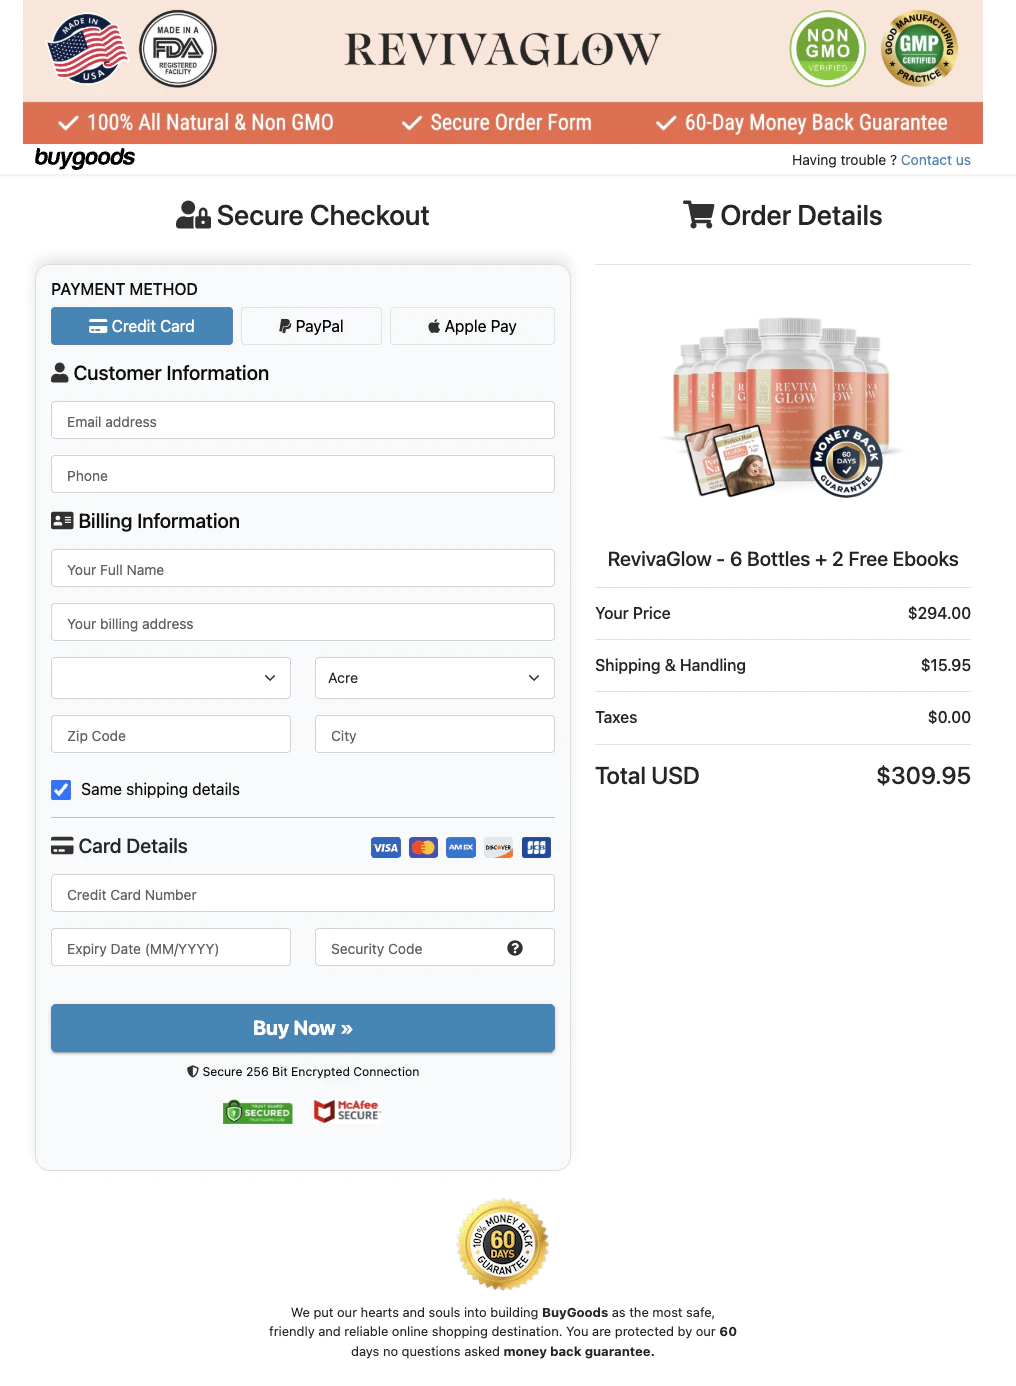Click the McAfee Secure badge
The width and height of the screenshot is (1016, 1386).
click(x=347, y=1111)
